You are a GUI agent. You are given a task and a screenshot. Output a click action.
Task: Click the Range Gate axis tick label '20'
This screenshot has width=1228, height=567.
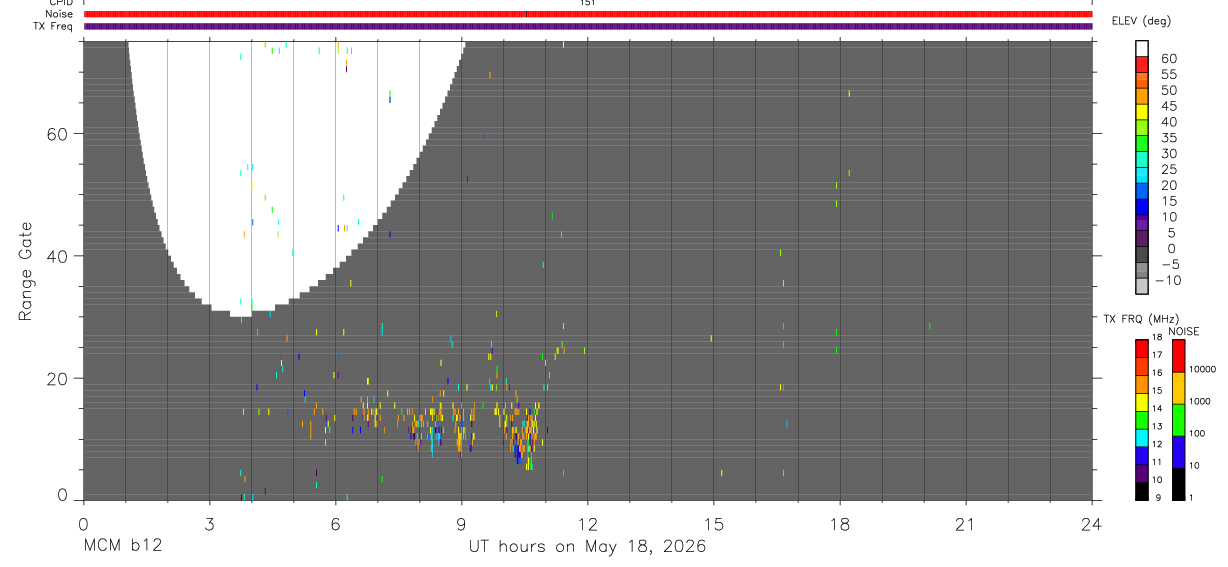(x=56, y=378)
